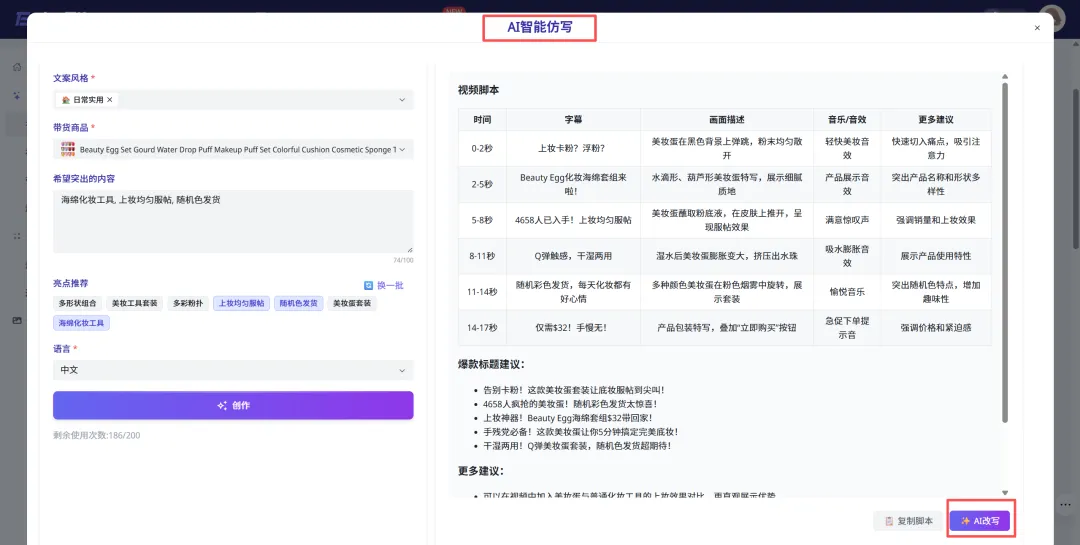The height and width of the screenshot is (545, 1080).
Task: Open the 带货商品 product dropdown
Action: [x=402, y=149]
